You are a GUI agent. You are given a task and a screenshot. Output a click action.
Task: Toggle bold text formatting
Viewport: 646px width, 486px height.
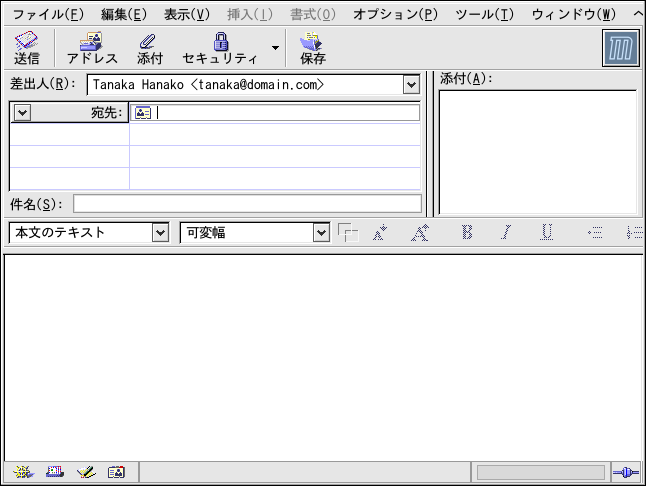point(466,232)
